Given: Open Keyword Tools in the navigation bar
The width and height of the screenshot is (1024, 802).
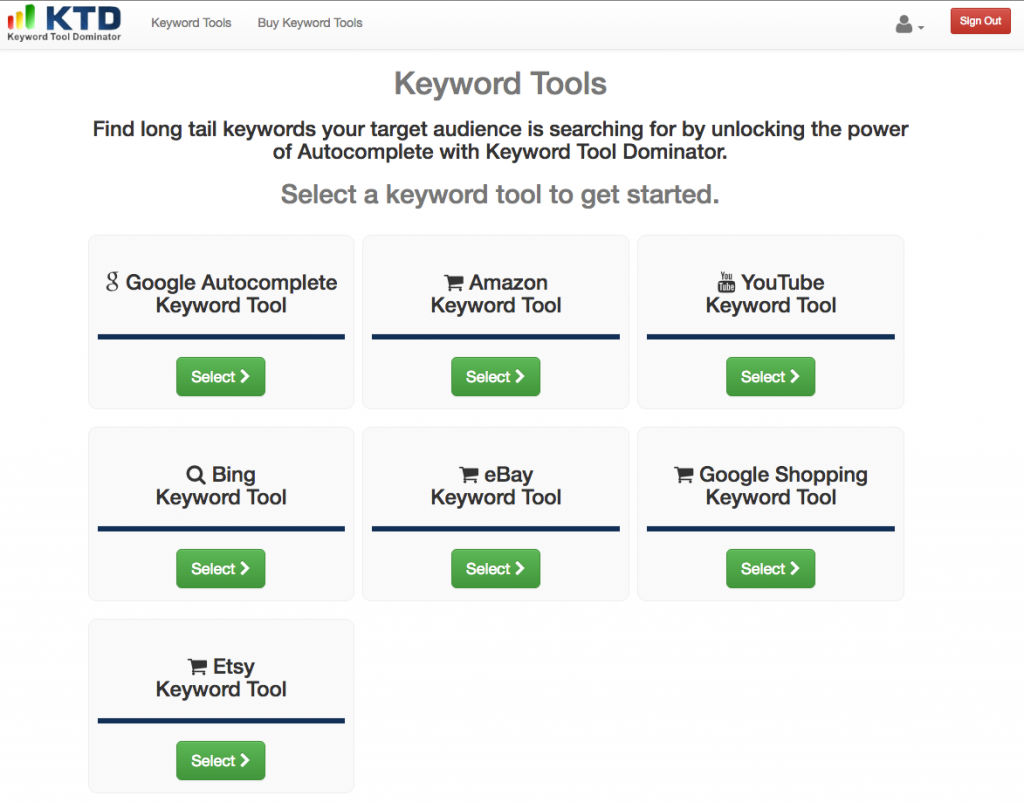Looking at the screenshot, I should (191, 22).
